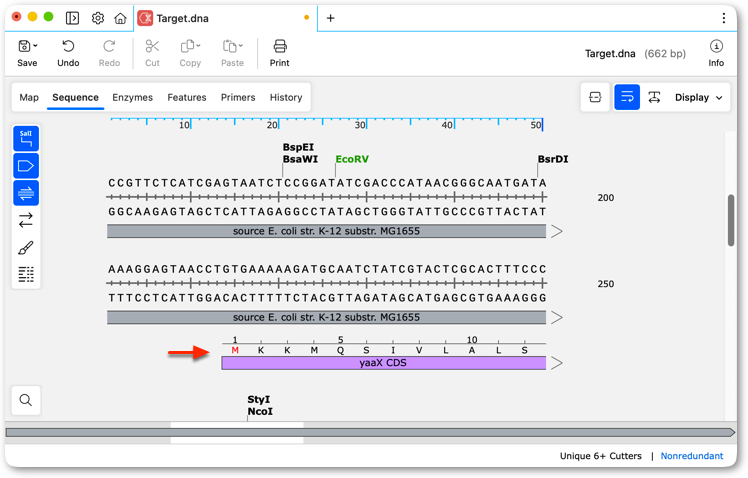The width and height of the screenshot is (748, 478).
Task: Click the vertical scrollbar thumb
Action: tap(731, 220)
